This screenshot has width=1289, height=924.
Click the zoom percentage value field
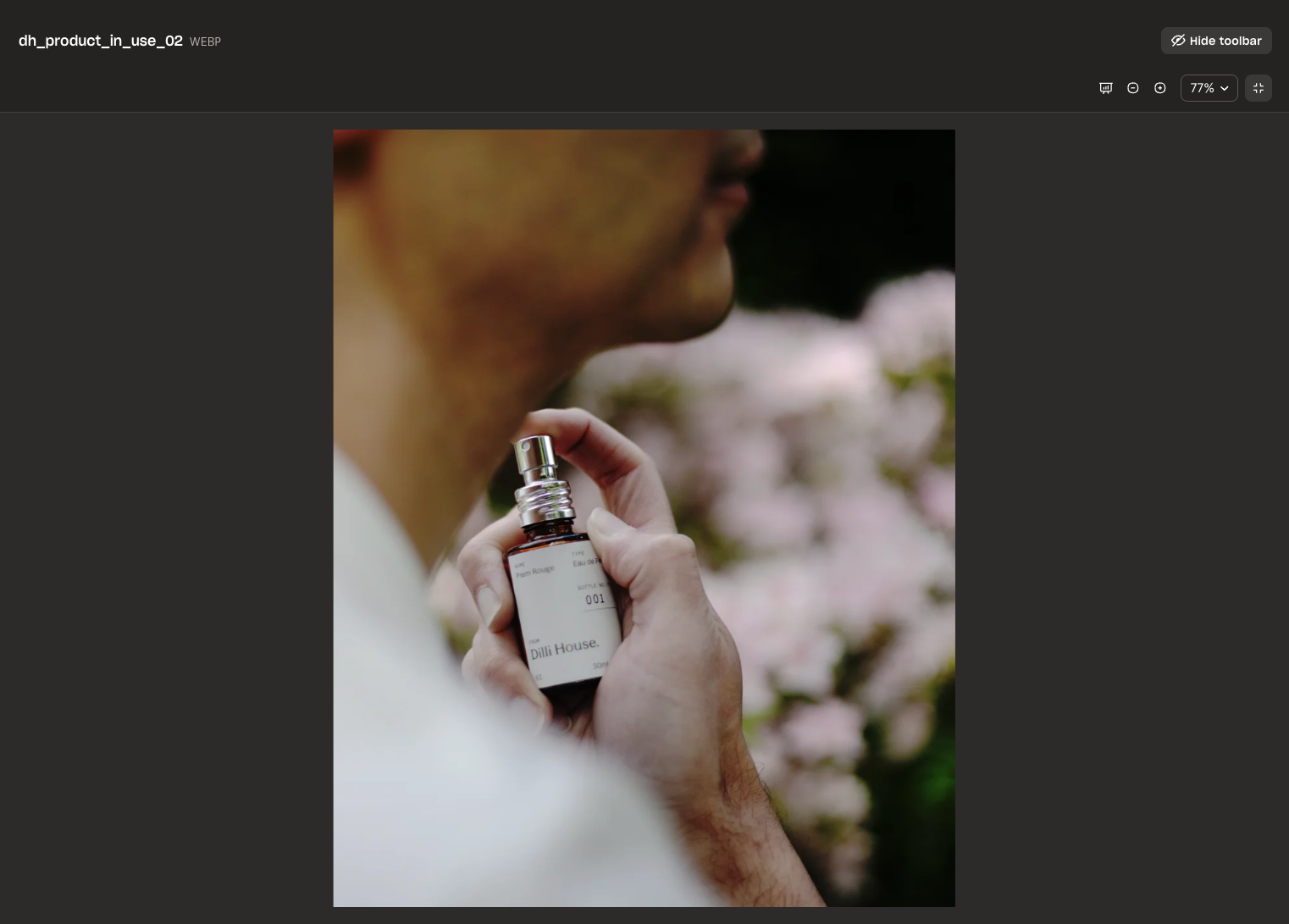point(1202,88)
